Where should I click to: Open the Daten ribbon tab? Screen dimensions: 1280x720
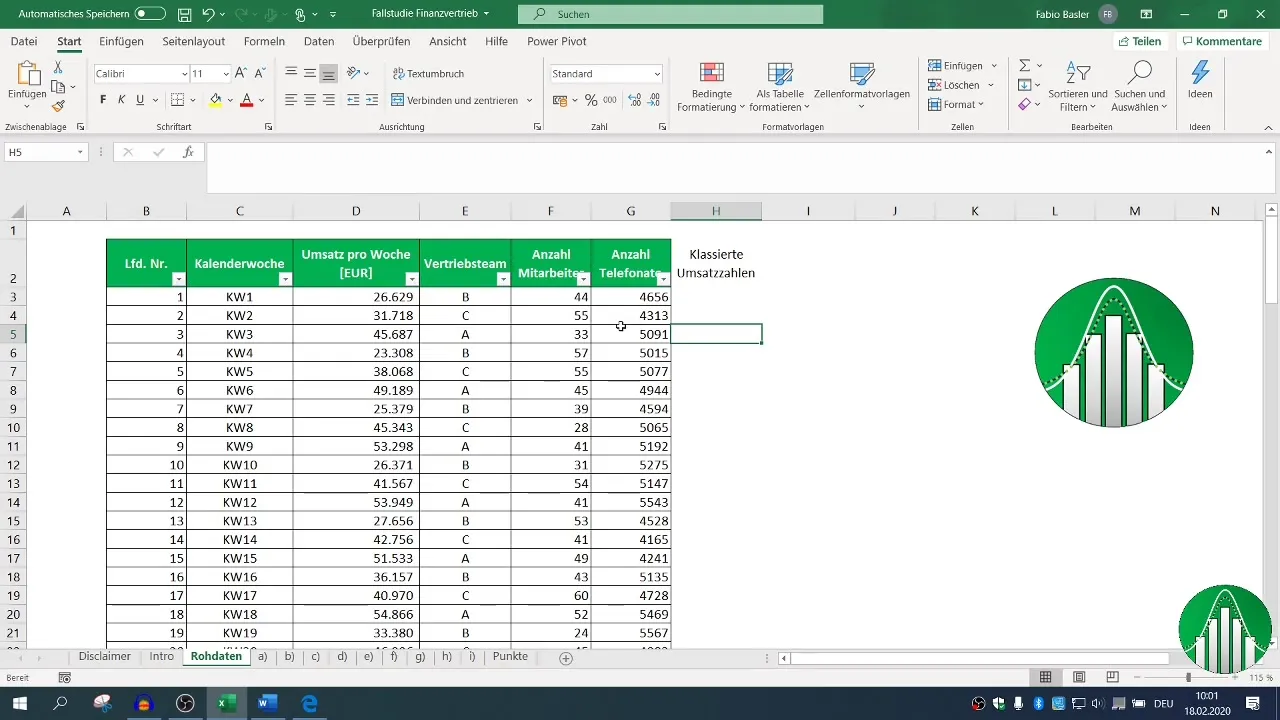319,41
